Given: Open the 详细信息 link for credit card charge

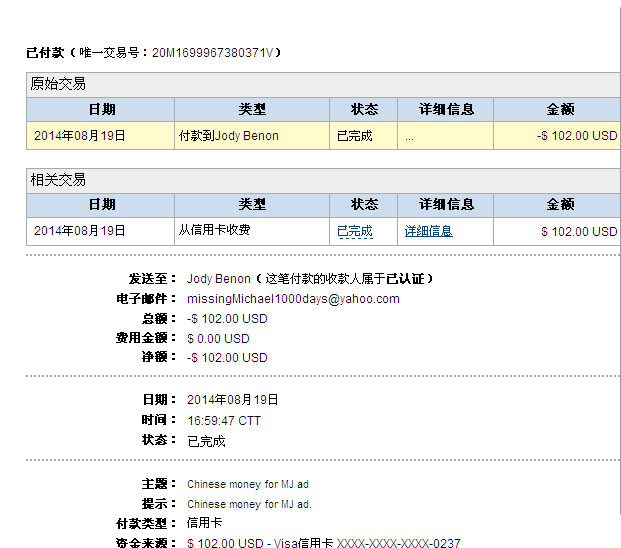Looking at the screenshot, I should (x=428, y=231).
